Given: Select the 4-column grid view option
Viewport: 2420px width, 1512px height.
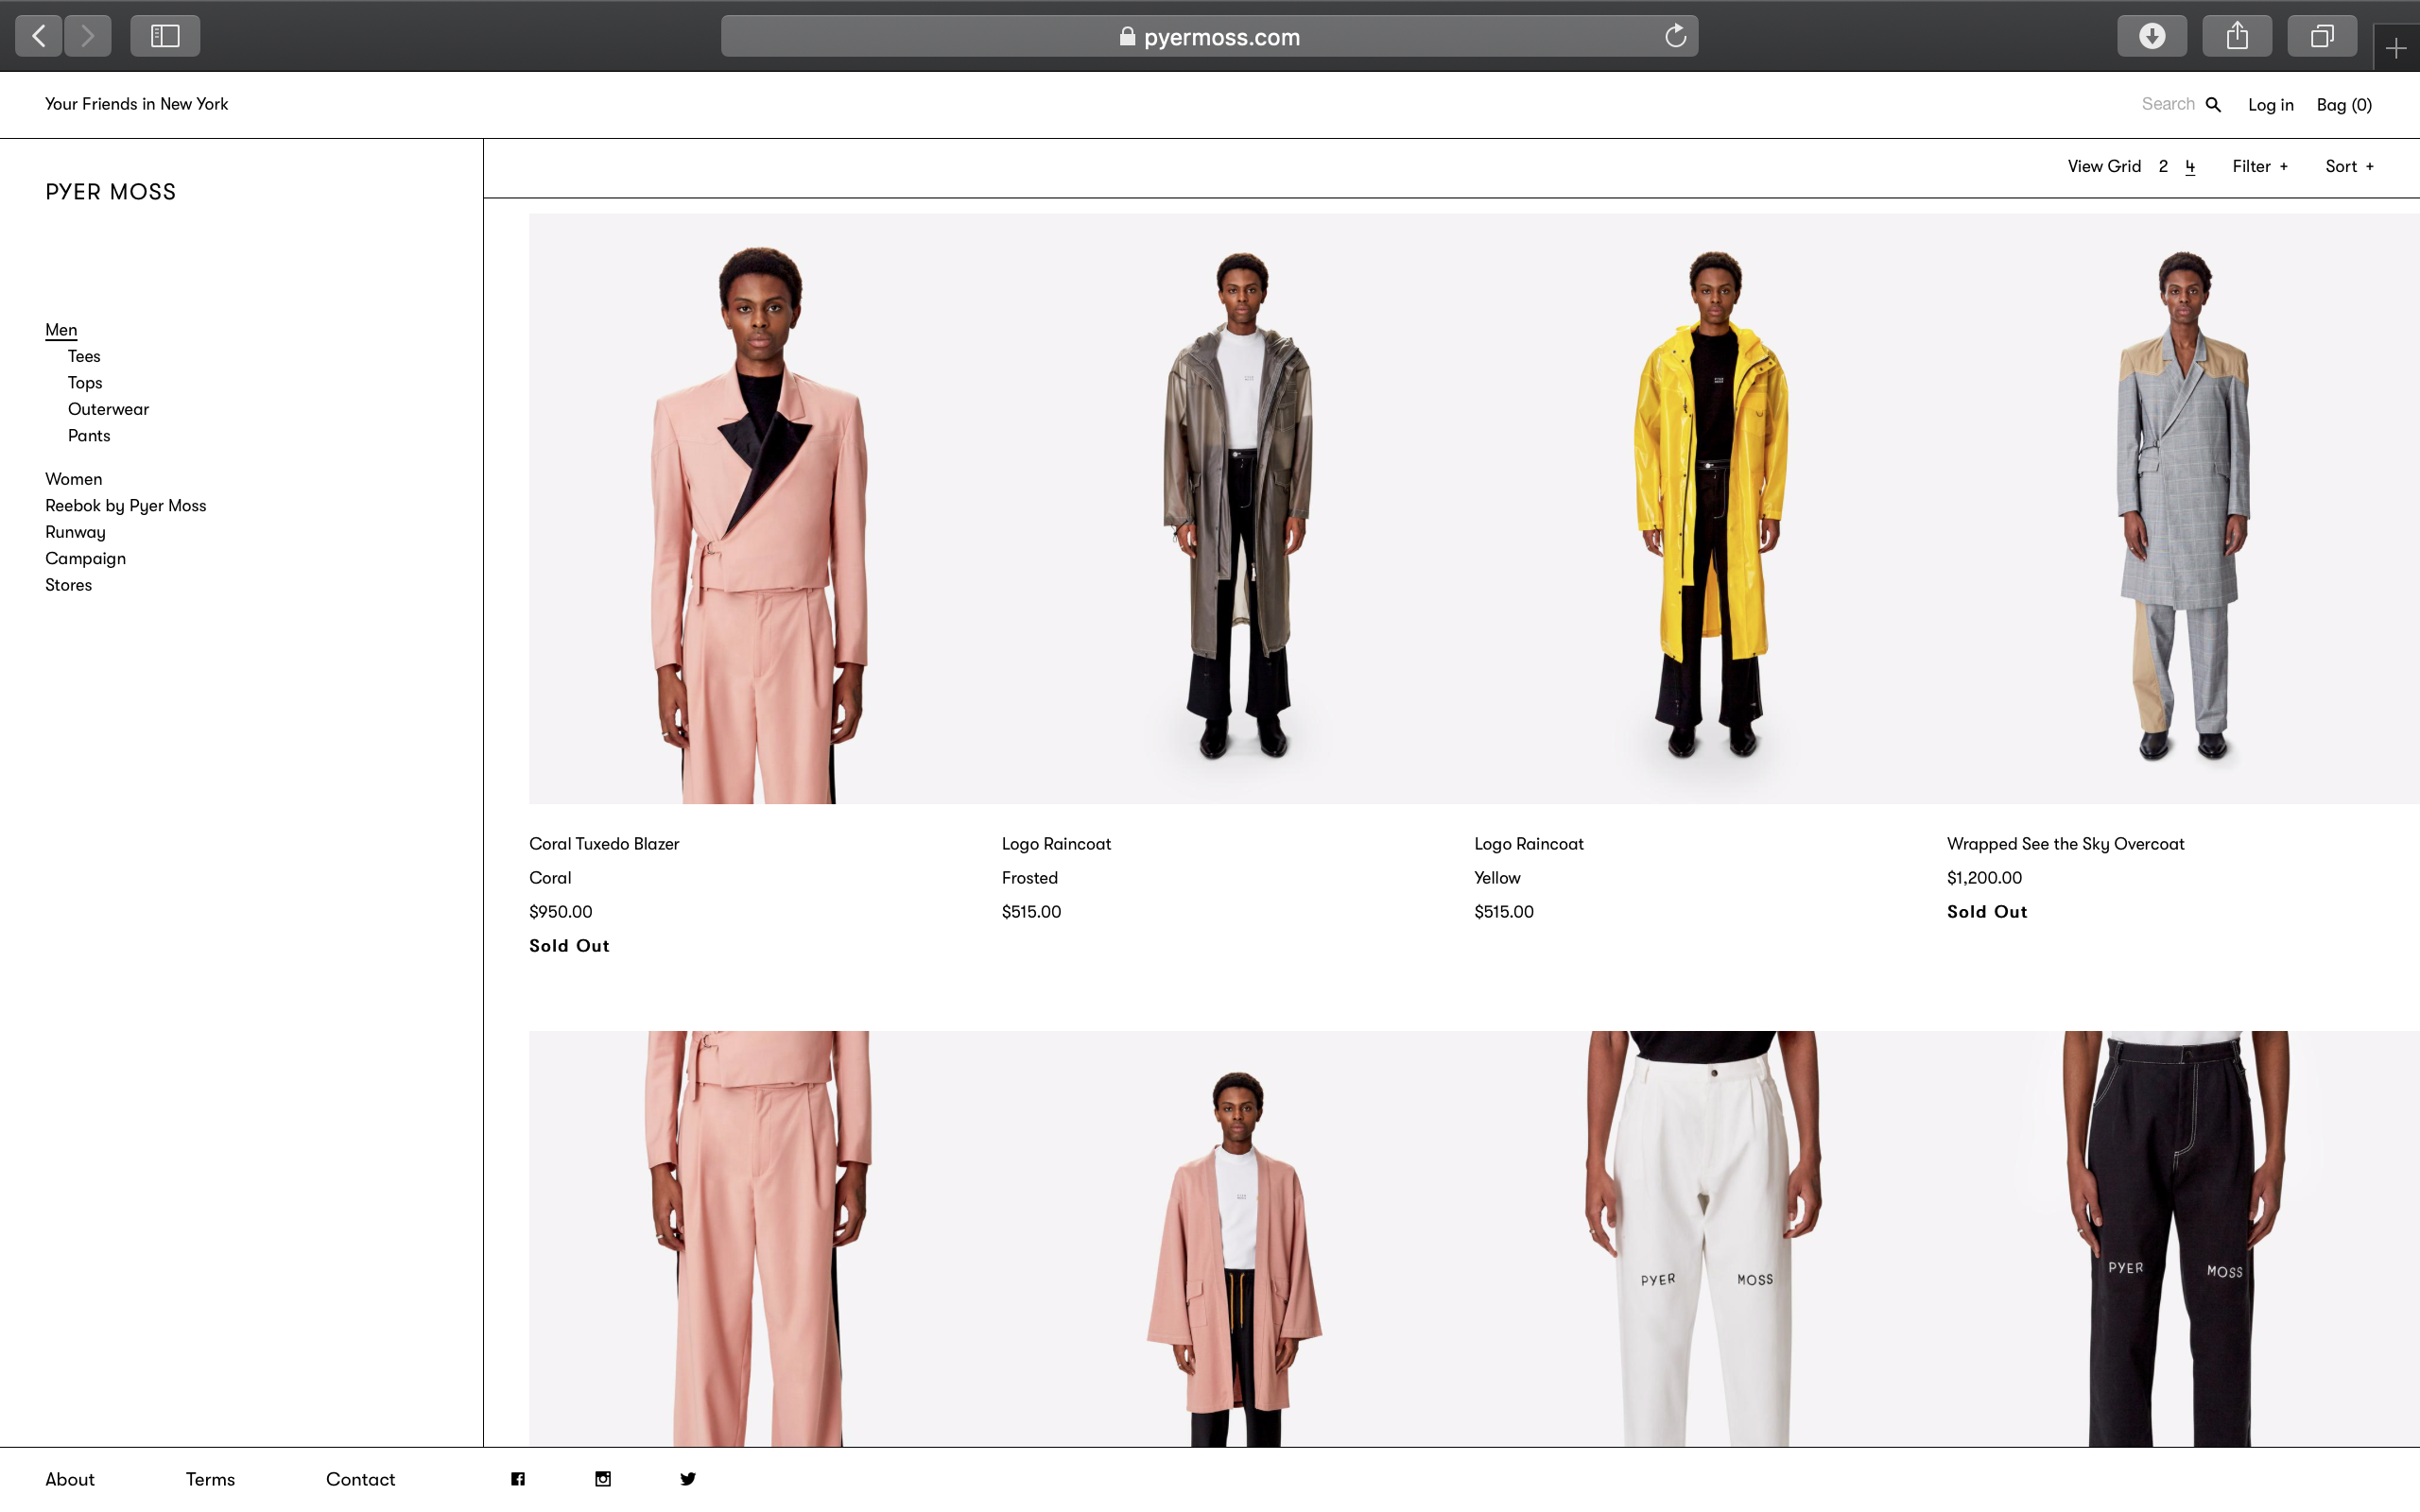Looking at the screenshot, I should pos(2190,166).
